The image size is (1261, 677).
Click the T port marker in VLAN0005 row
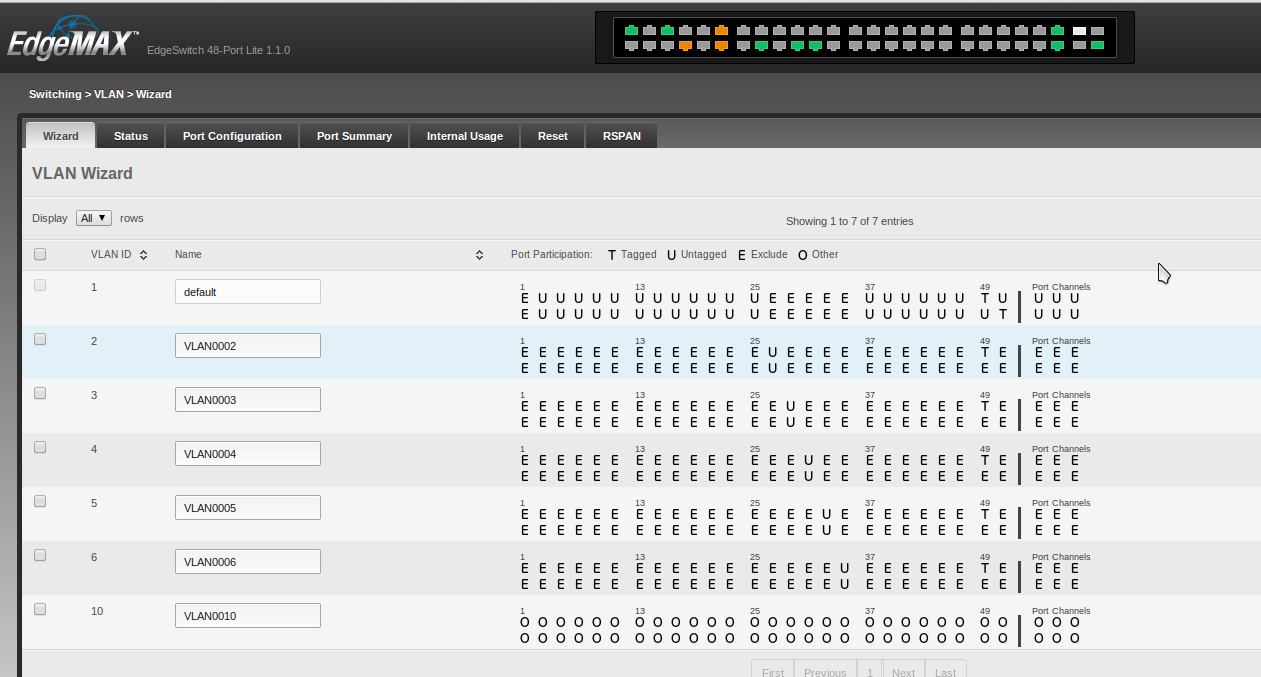click(x=985, y=514)
